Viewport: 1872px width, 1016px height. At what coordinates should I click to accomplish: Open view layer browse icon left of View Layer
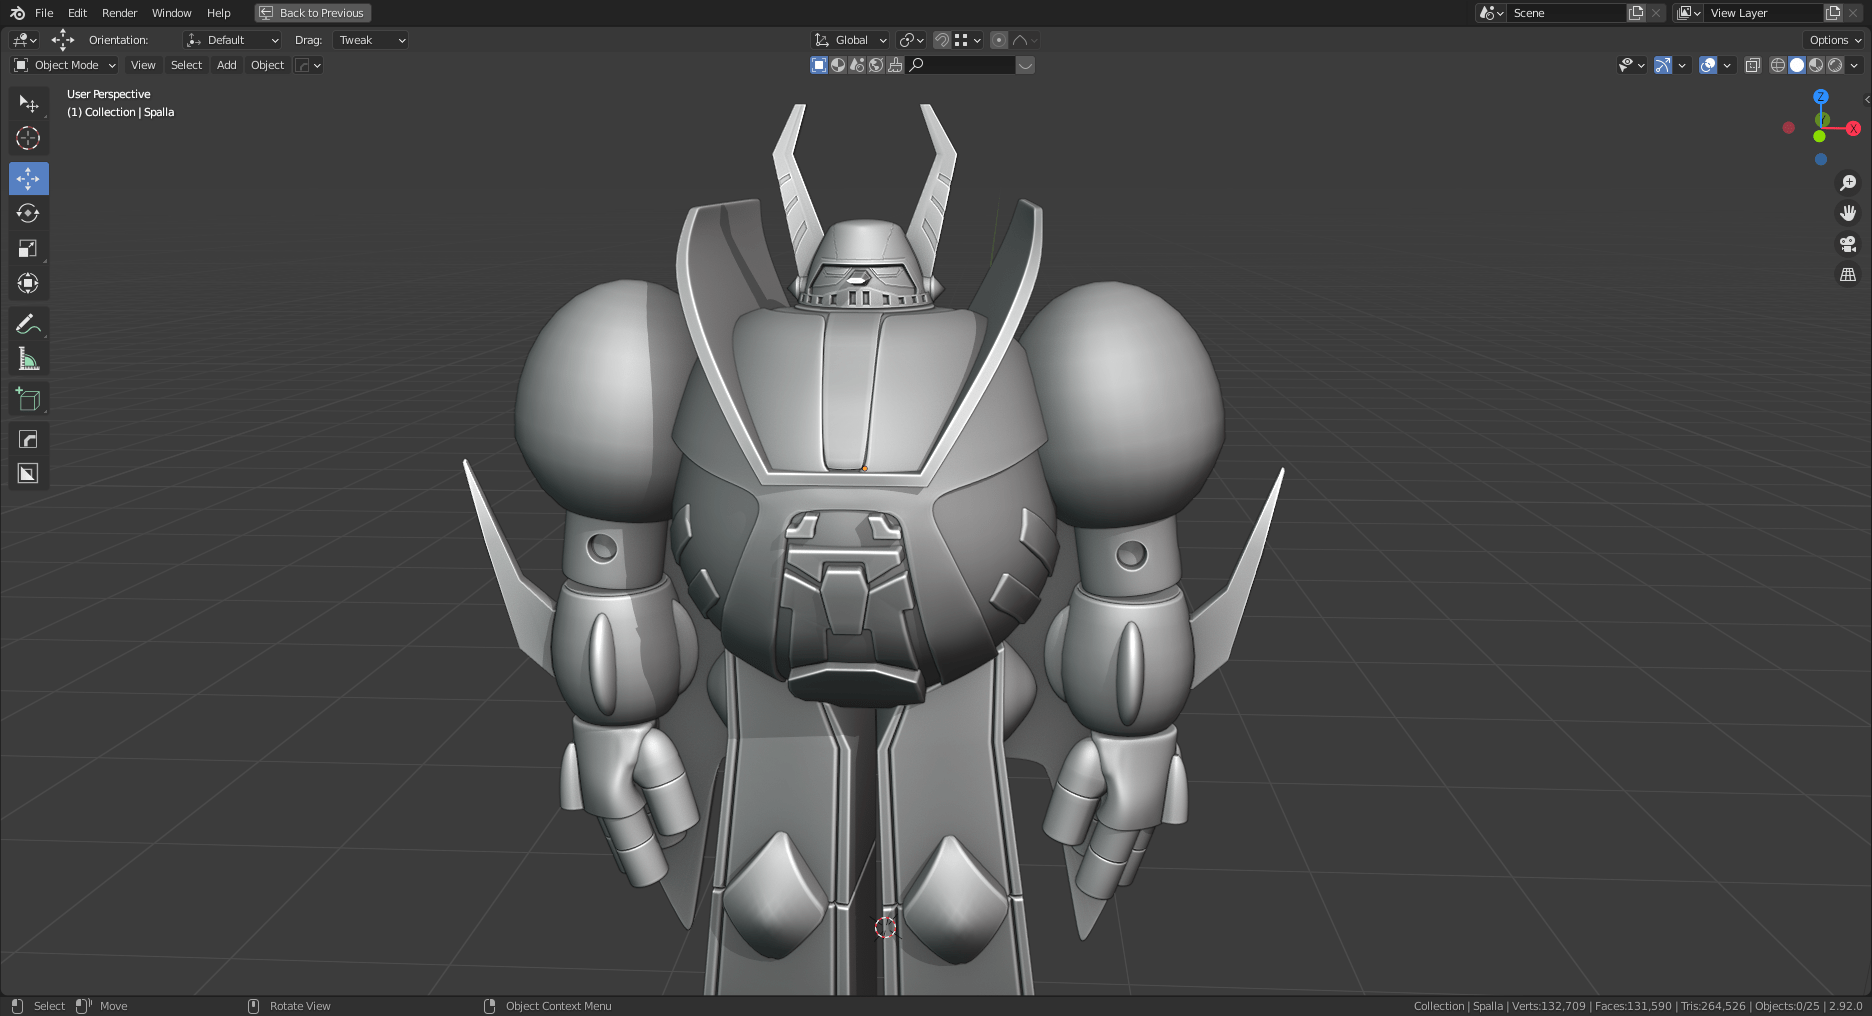tap(1688, 13)
